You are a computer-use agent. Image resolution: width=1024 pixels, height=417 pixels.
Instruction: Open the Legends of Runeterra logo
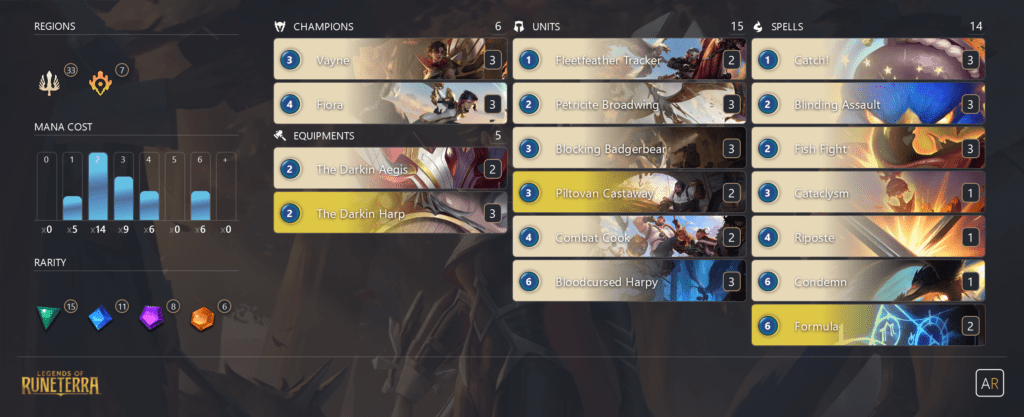60,382
